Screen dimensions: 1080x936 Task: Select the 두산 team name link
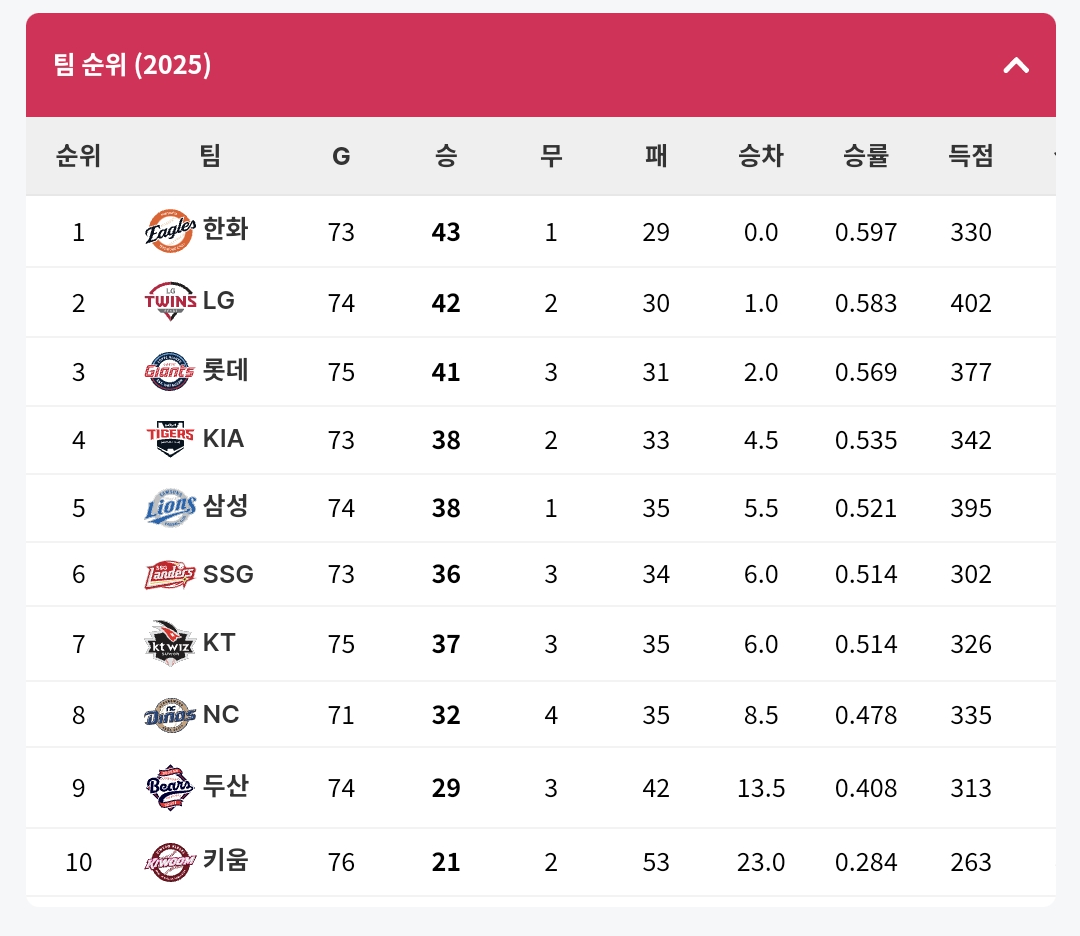pyautogui.click(x=225, y=785)
